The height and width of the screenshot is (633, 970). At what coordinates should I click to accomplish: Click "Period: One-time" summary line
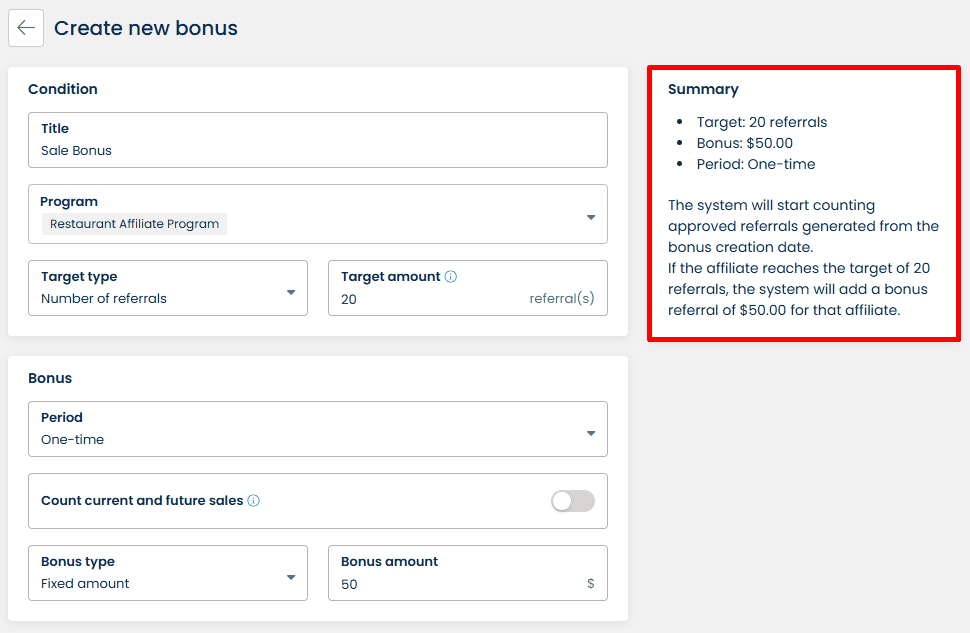pyautogui.click(x=756, y=164)
